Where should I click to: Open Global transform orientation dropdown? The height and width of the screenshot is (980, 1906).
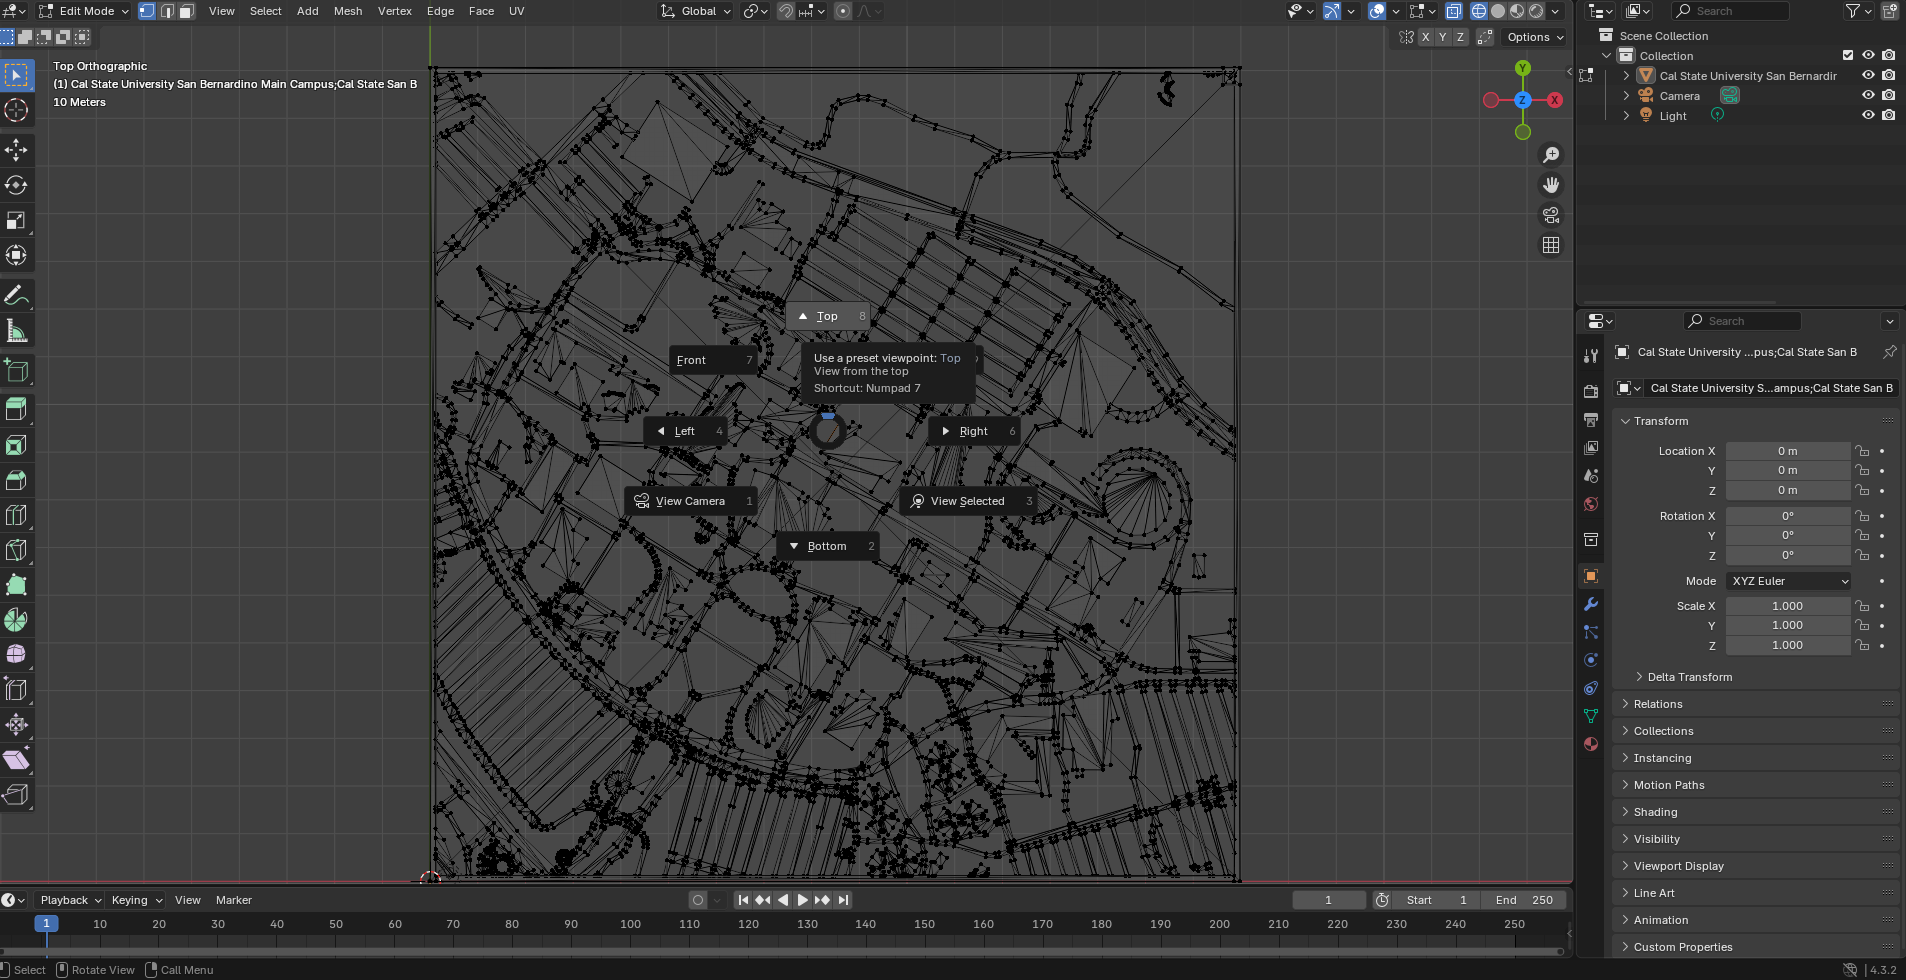coord(696,11)
